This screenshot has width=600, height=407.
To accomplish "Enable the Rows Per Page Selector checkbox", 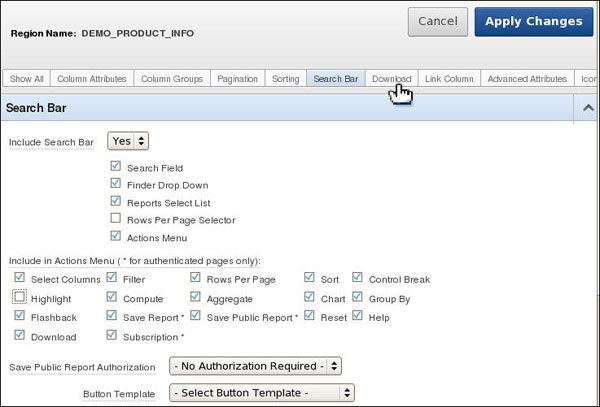I will pos(116,220).
